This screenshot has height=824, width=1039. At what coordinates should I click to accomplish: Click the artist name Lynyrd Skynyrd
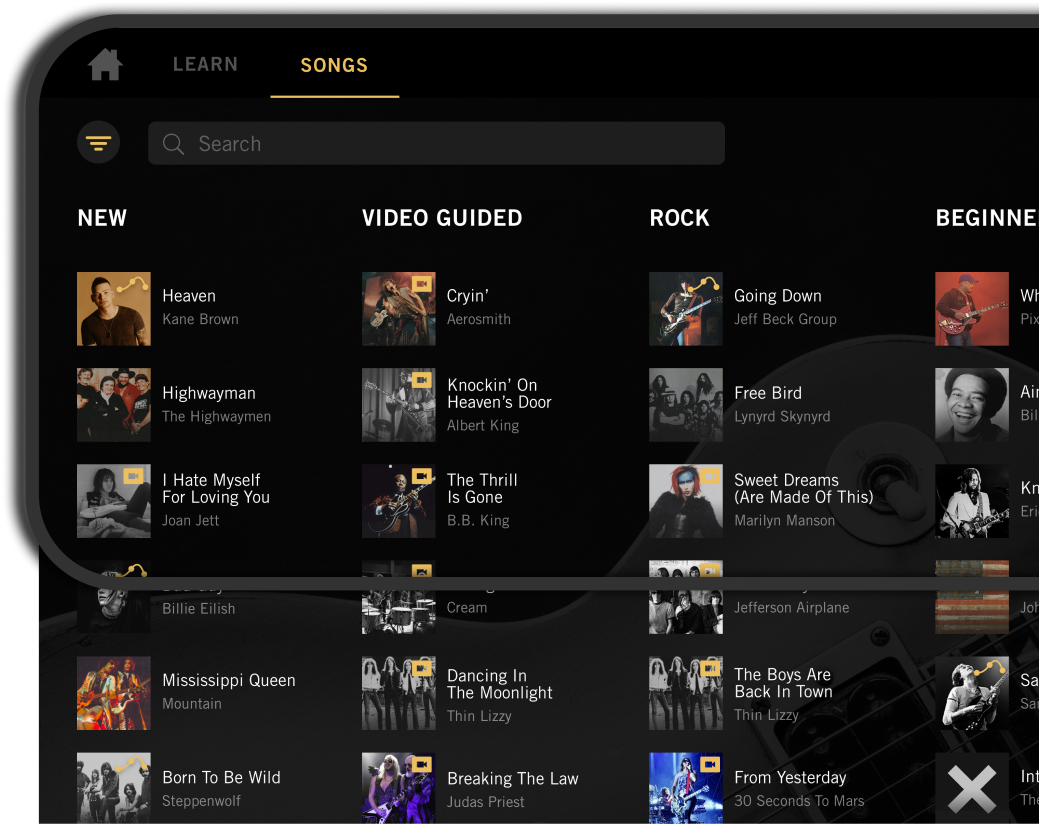[x=782, y=417]
